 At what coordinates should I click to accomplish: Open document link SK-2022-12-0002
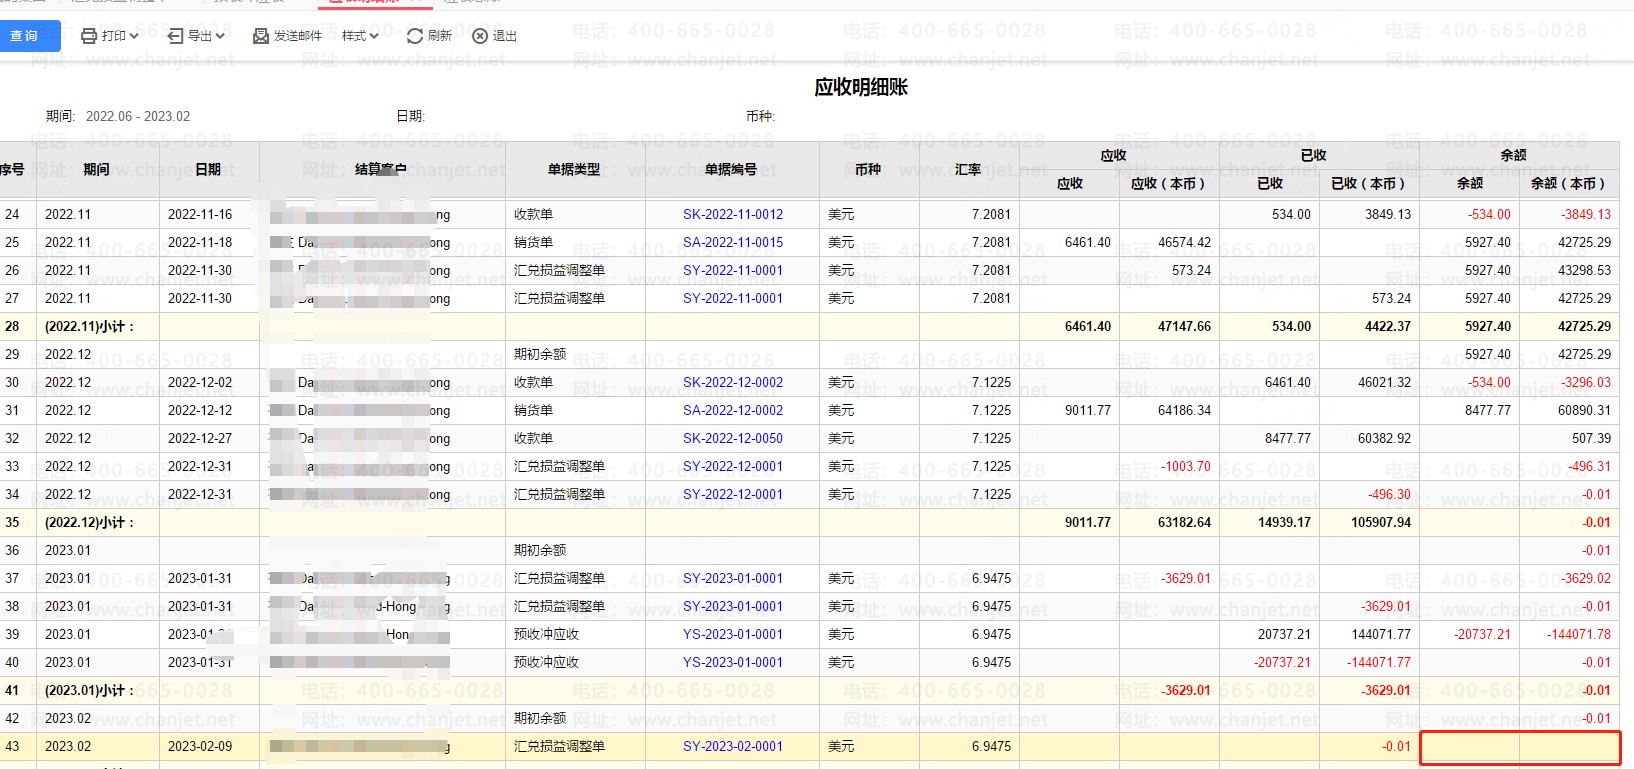733,382
